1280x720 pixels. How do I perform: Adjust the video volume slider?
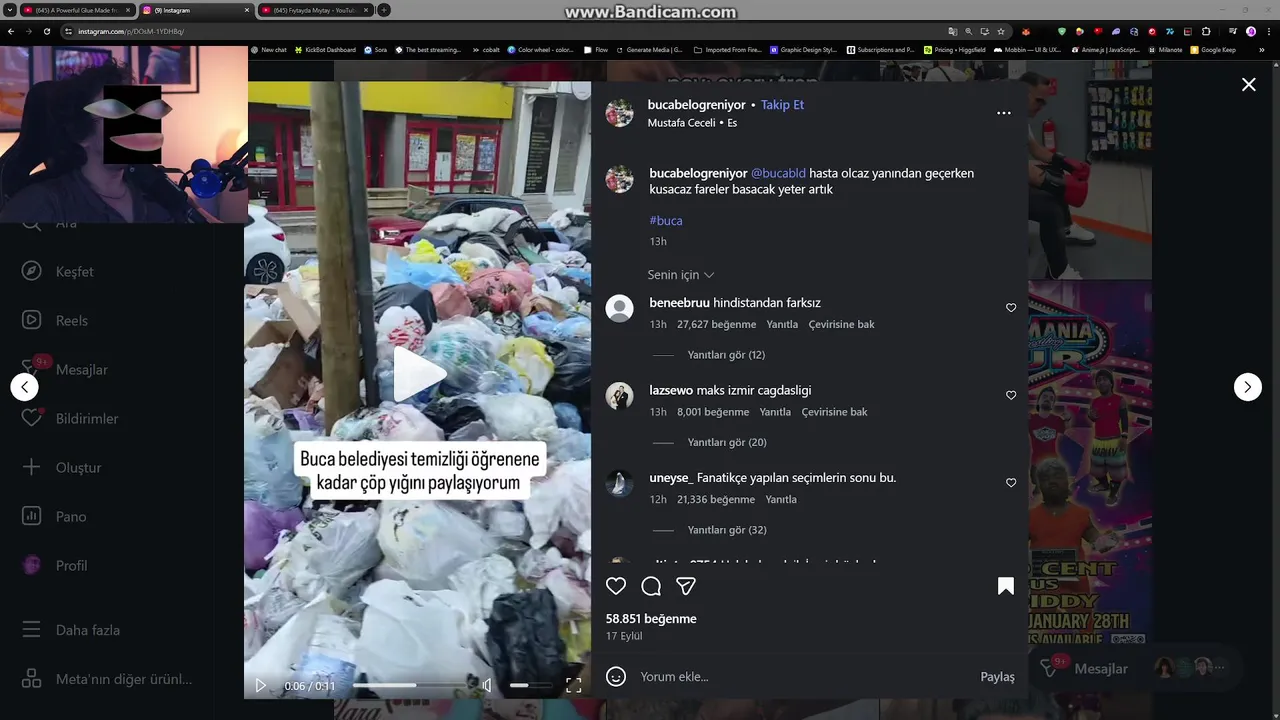tap(531, 685)
